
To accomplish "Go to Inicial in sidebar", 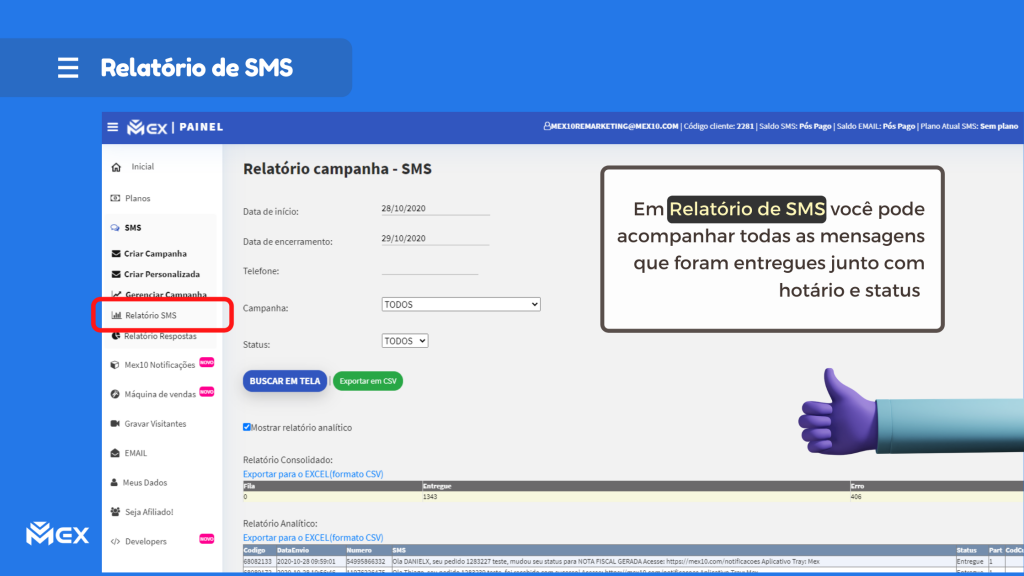I will click(142, 167).
